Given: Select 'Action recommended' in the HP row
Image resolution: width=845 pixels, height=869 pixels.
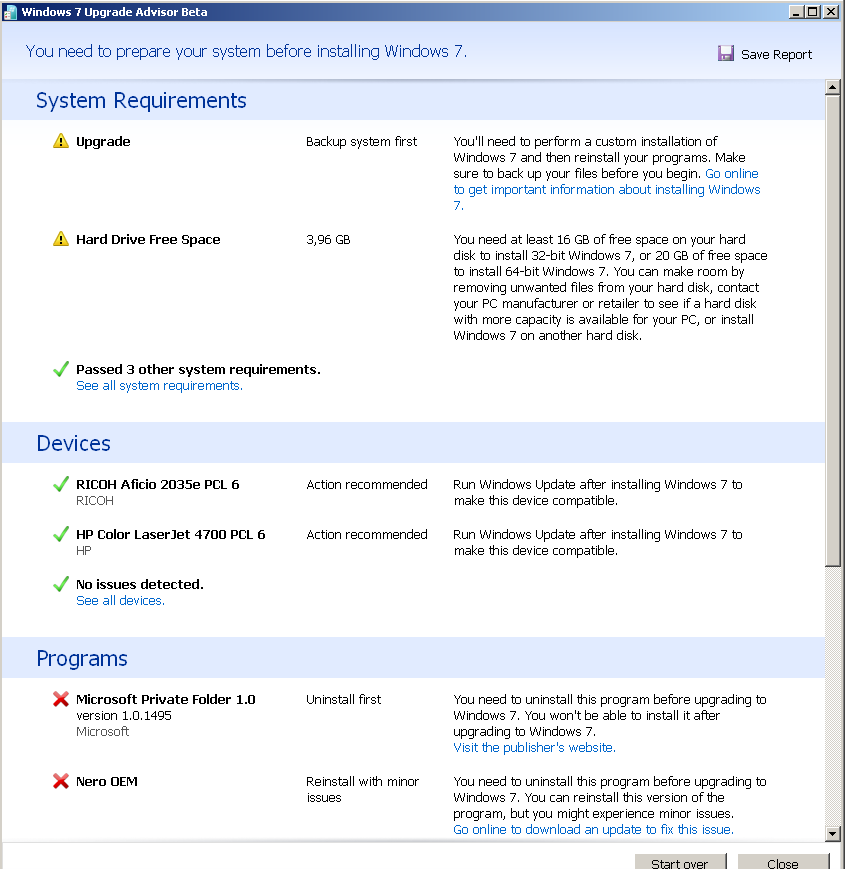Looking at the screenshot, I should click(367, 534).
